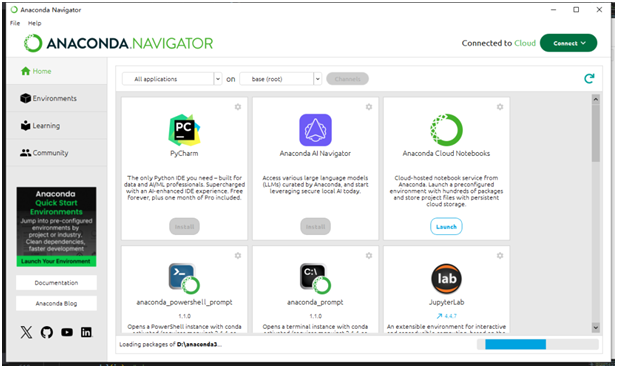Launch Anaconda Cloud Notebooks
Image resolution: width=617 pixels, height=368 pixels.
point(446,227)
